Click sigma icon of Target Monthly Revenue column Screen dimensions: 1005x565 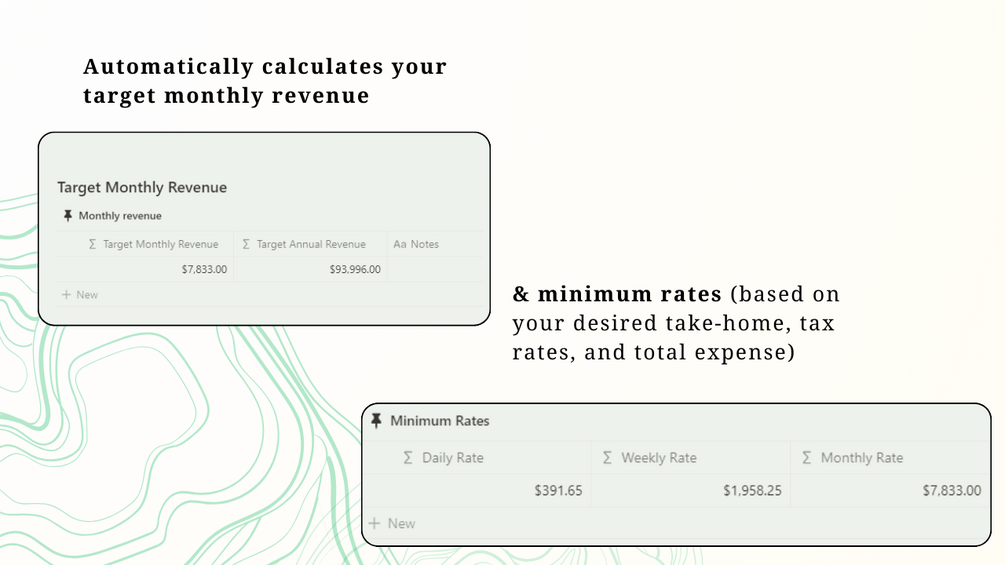92,244
